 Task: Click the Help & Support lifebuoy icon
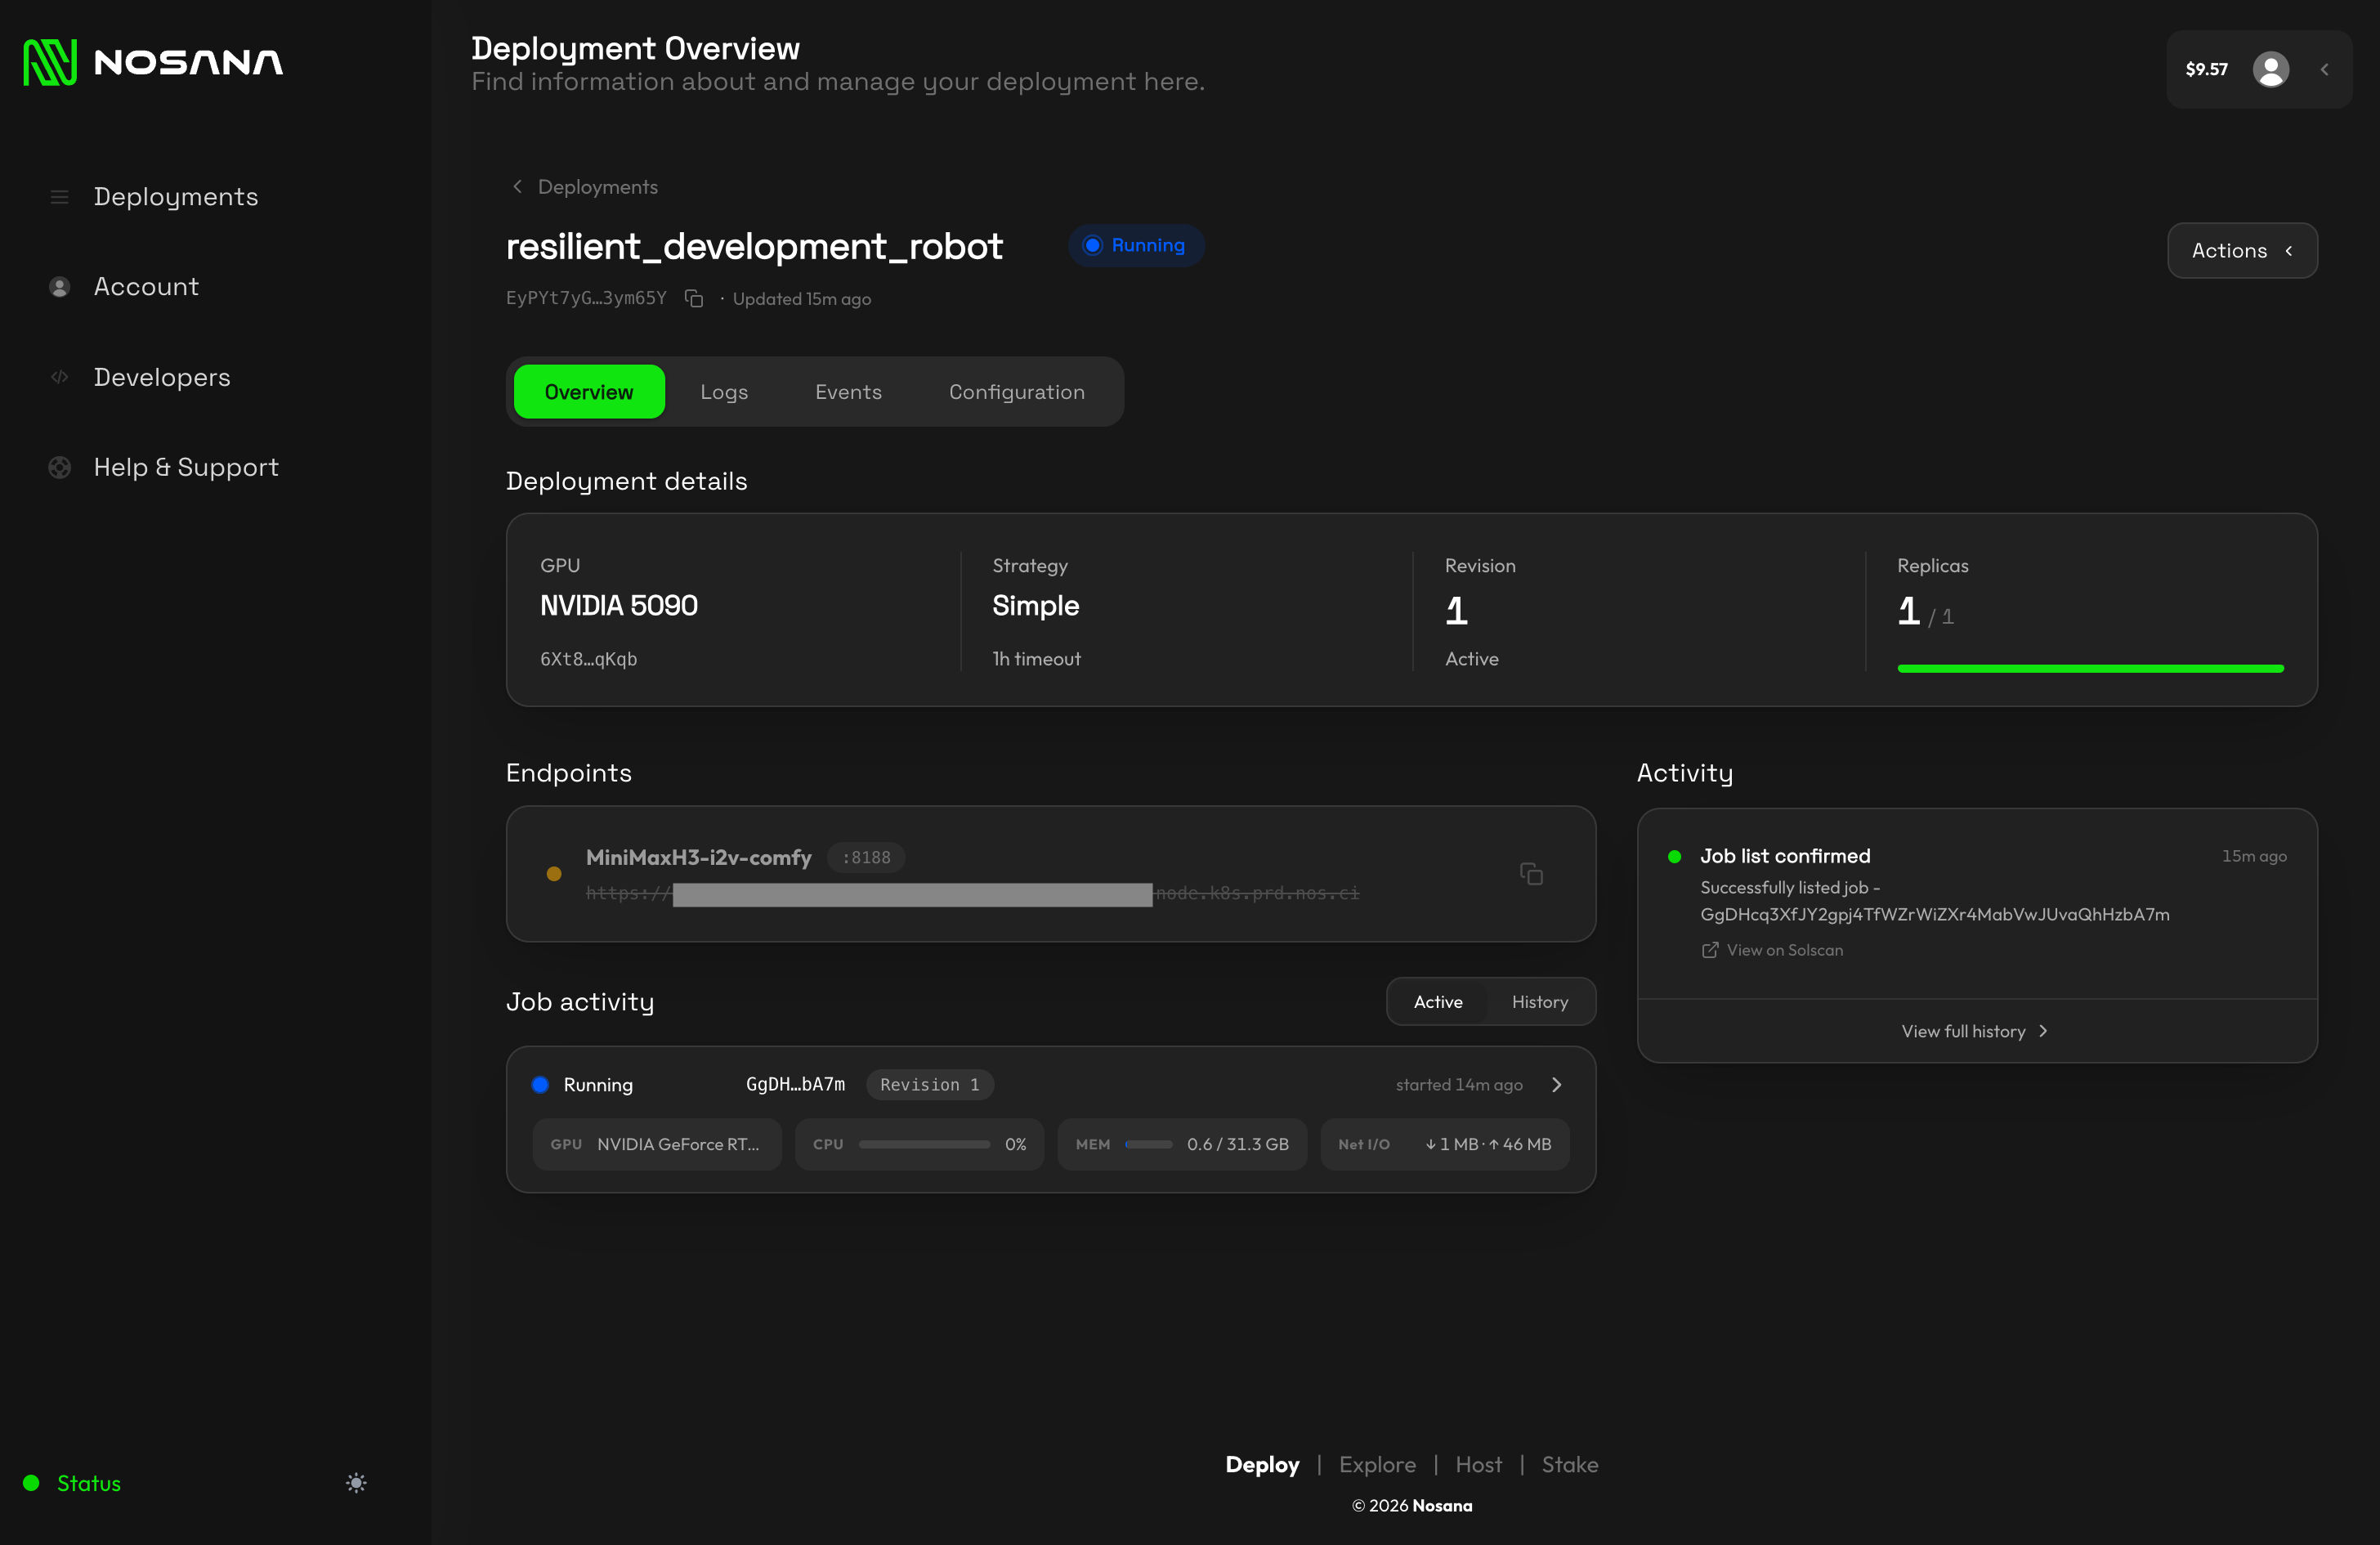click(x=59, y=467)
